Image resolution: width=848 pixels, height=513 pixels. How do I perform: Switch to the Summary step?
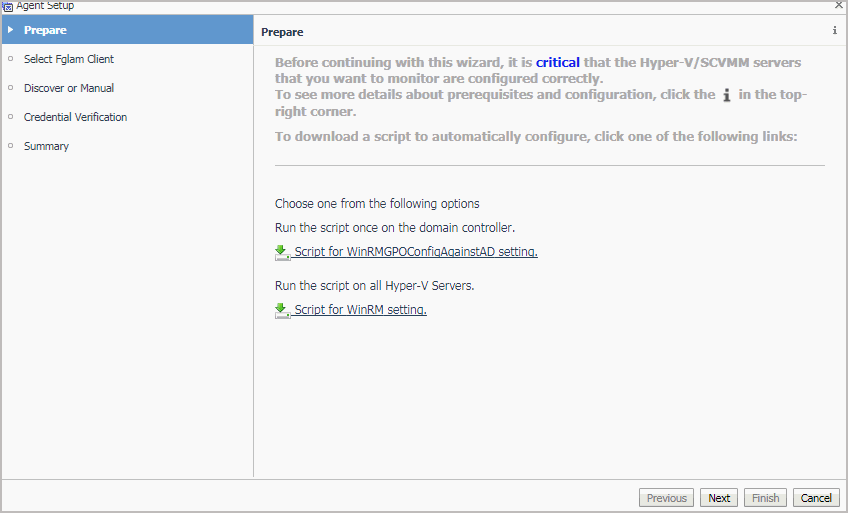pos(46,146)
